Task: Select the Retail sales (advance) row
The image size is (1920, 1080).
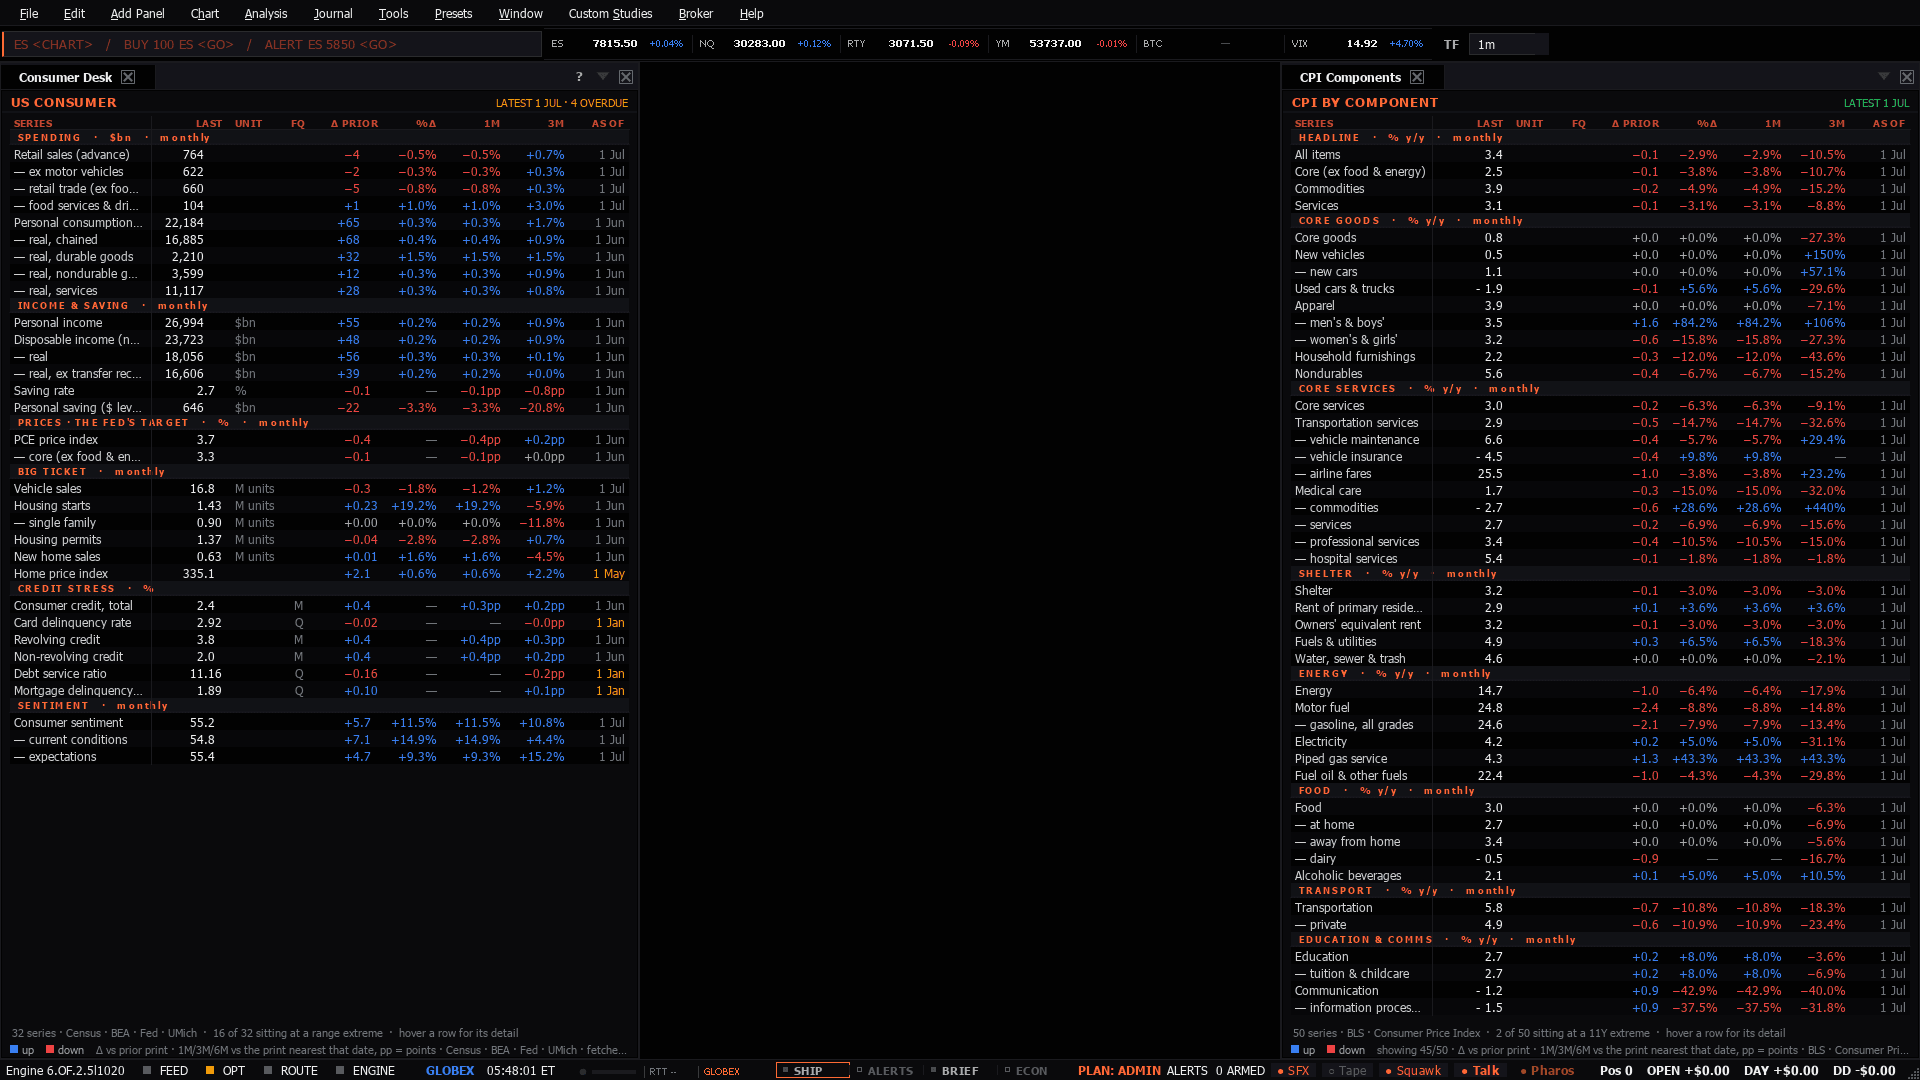Action: point(319,154)
